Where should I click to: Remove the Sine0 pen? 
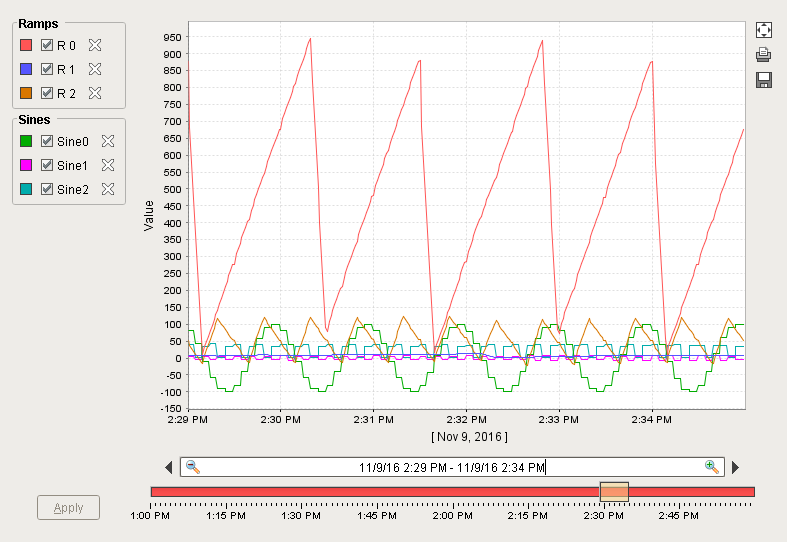[108, 141]
